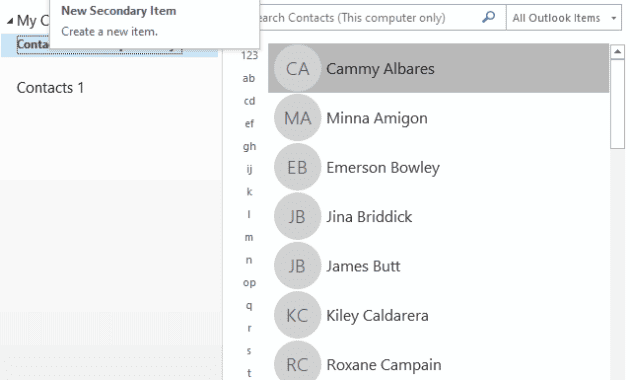Jump to r in the contact index
630x380 pixels.
[250, 329]
